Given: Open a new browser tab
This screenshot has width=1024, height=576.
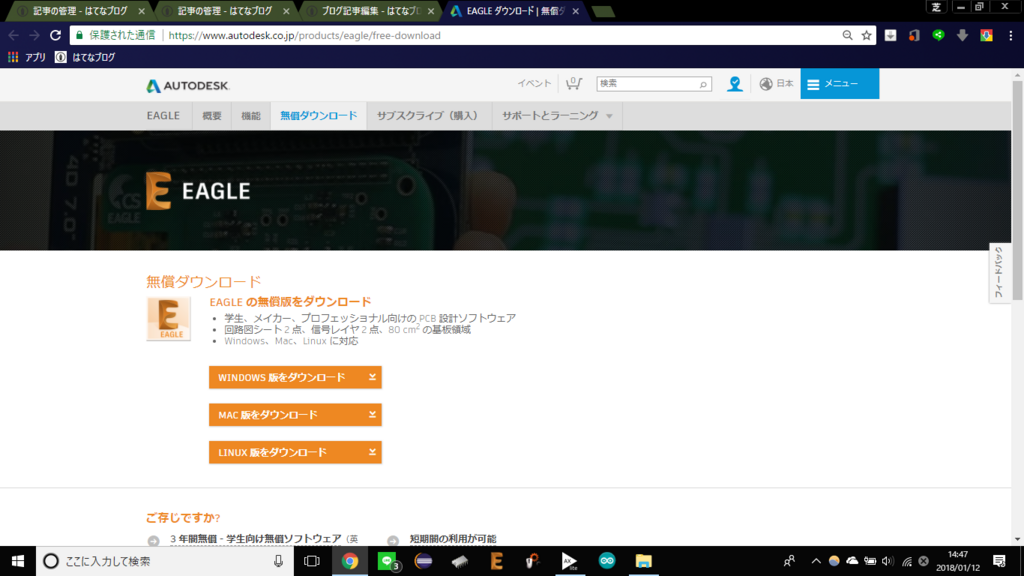Looking at the screenshot, I should [x=603, y=11].
